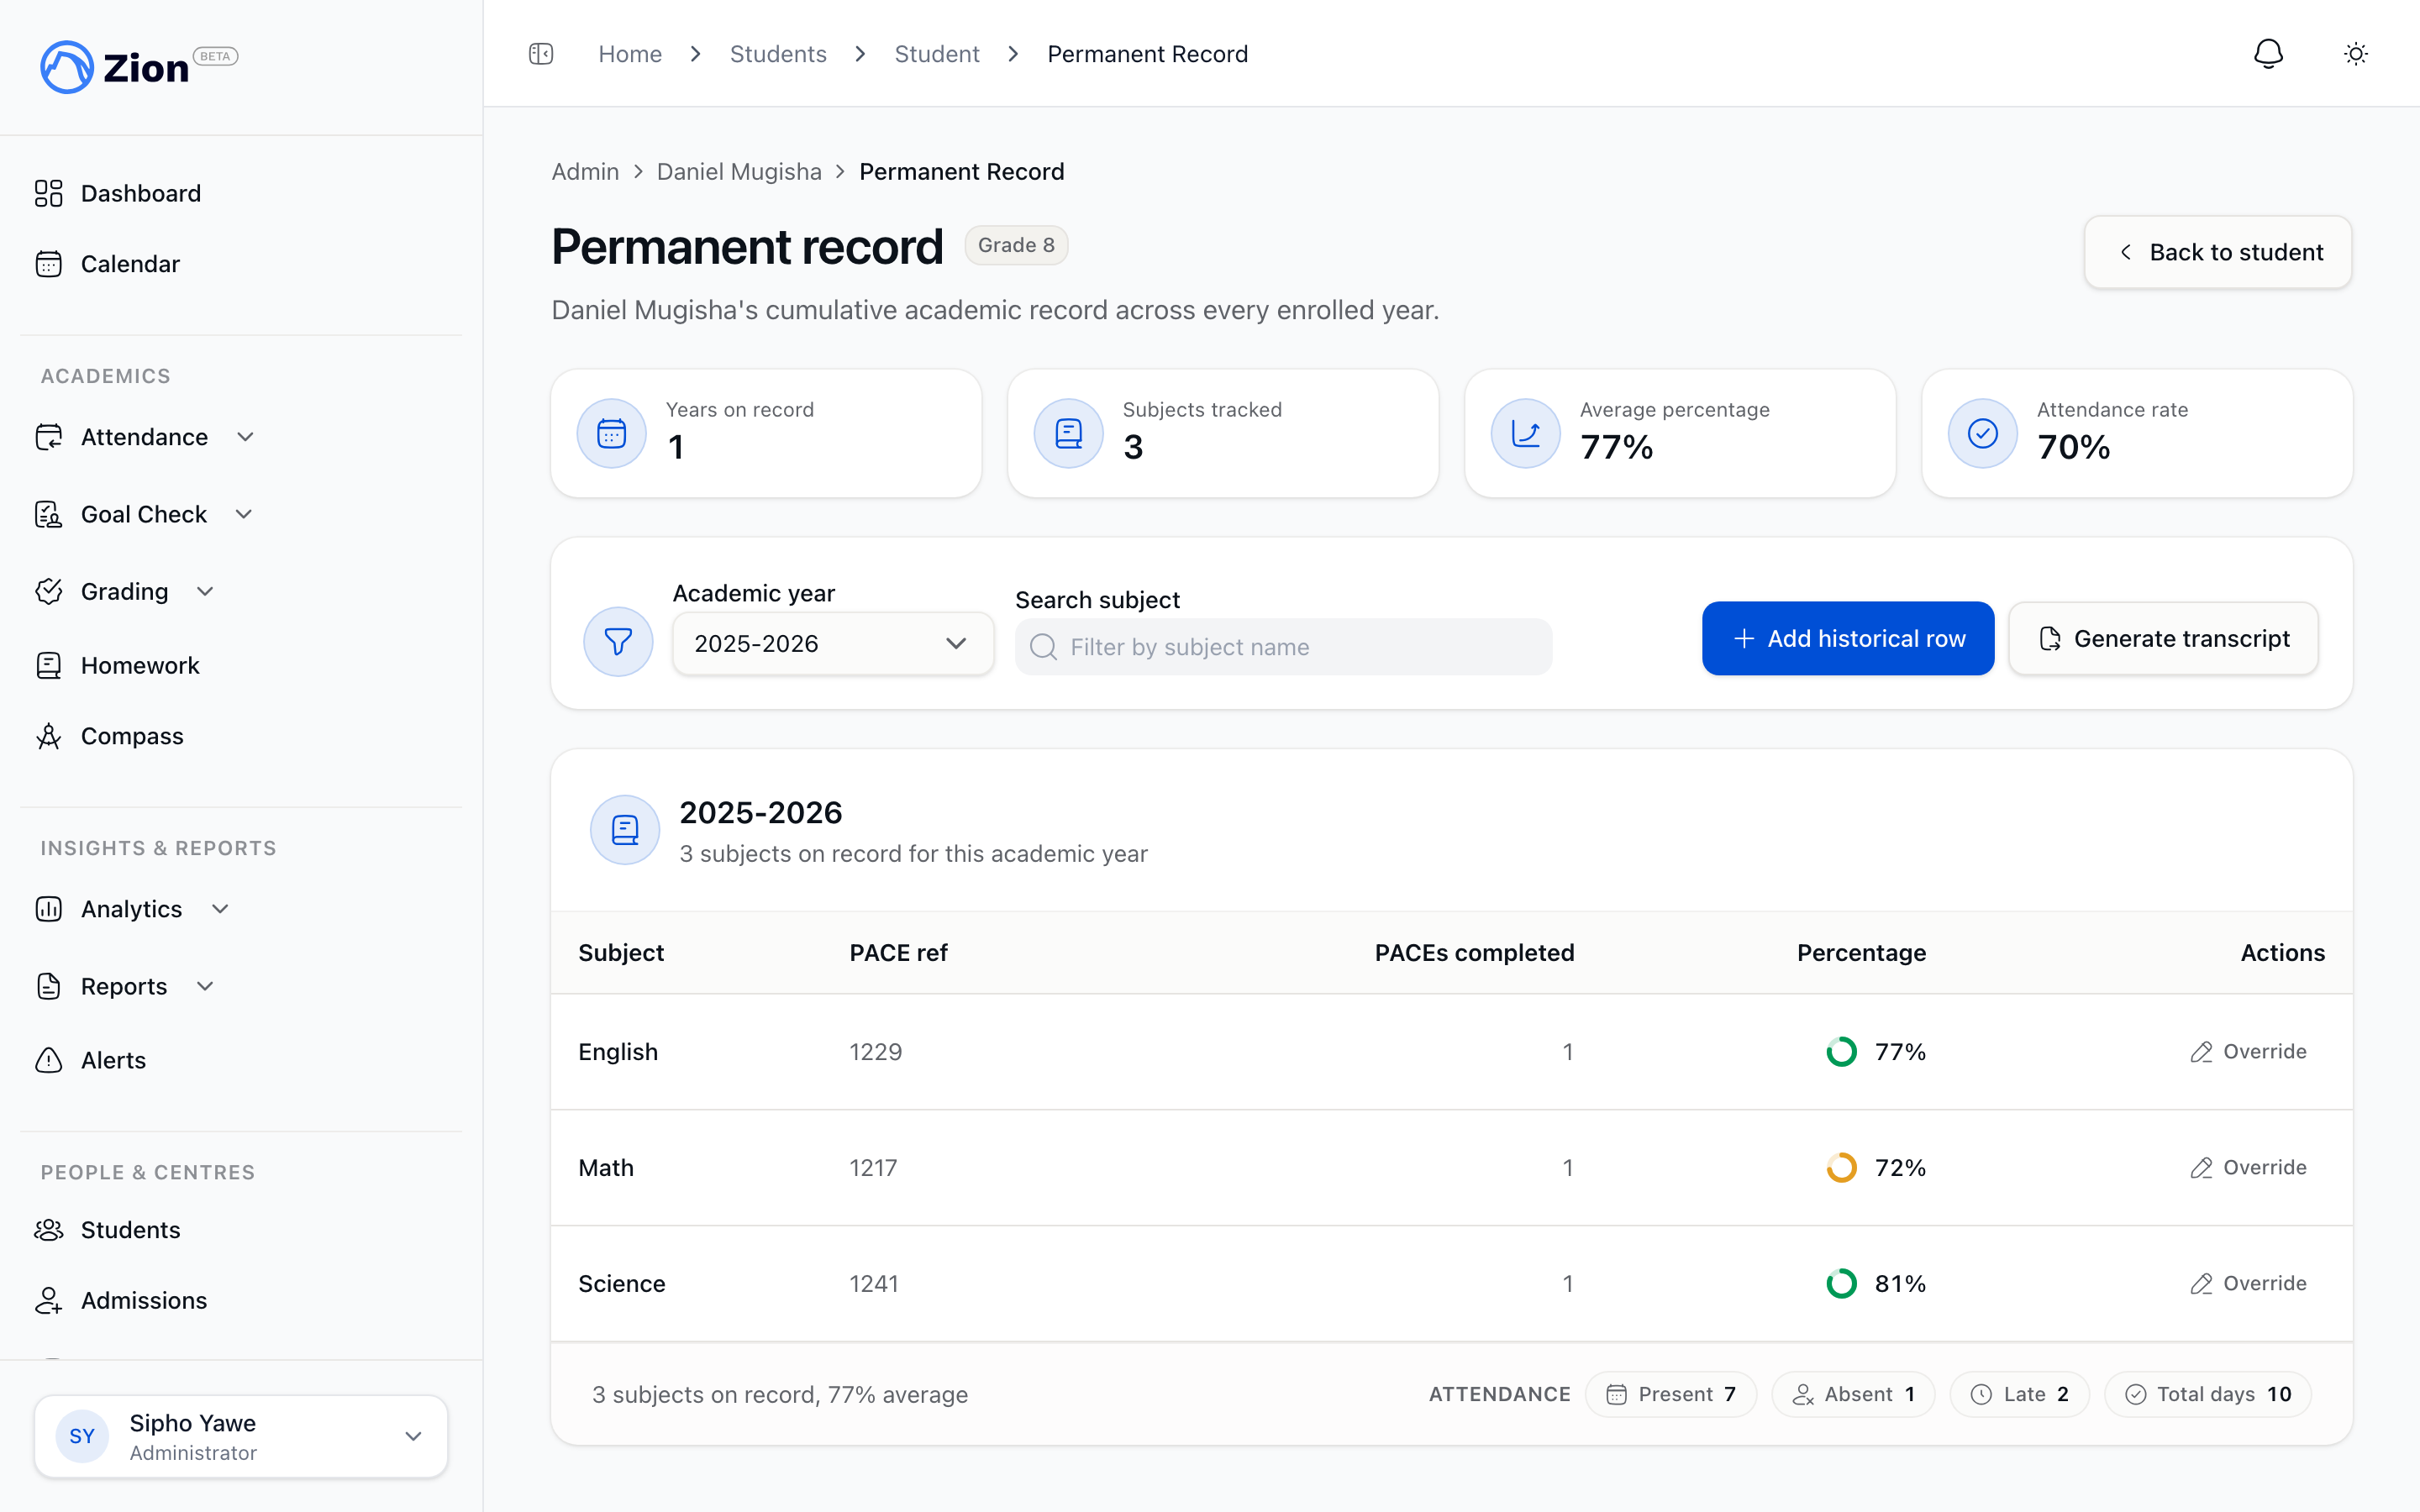Focus the Filter by subject name field
2420x1512 pixels.
[1283, 647]
